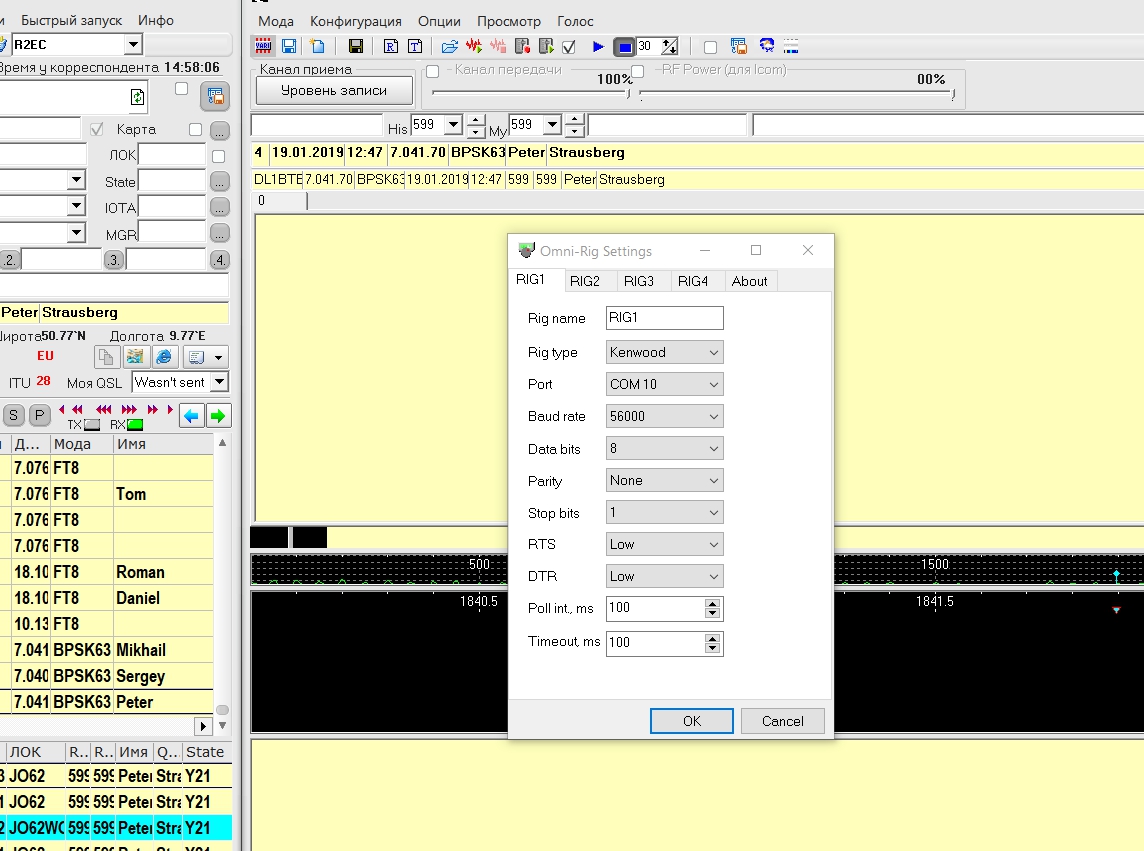Click the Уровень записи button

click(x=334, y=90)
